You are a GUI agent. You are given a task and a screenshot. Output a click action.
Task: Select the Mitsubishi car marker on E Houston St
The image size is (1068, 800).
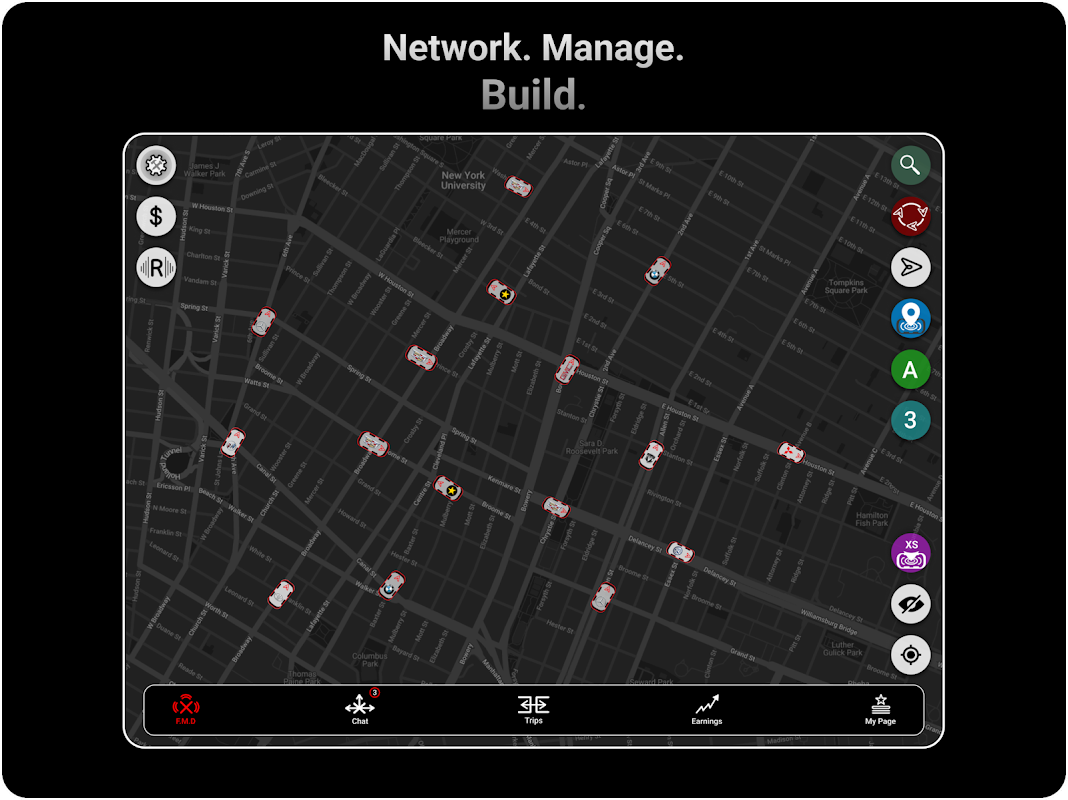tap(791, 452)
